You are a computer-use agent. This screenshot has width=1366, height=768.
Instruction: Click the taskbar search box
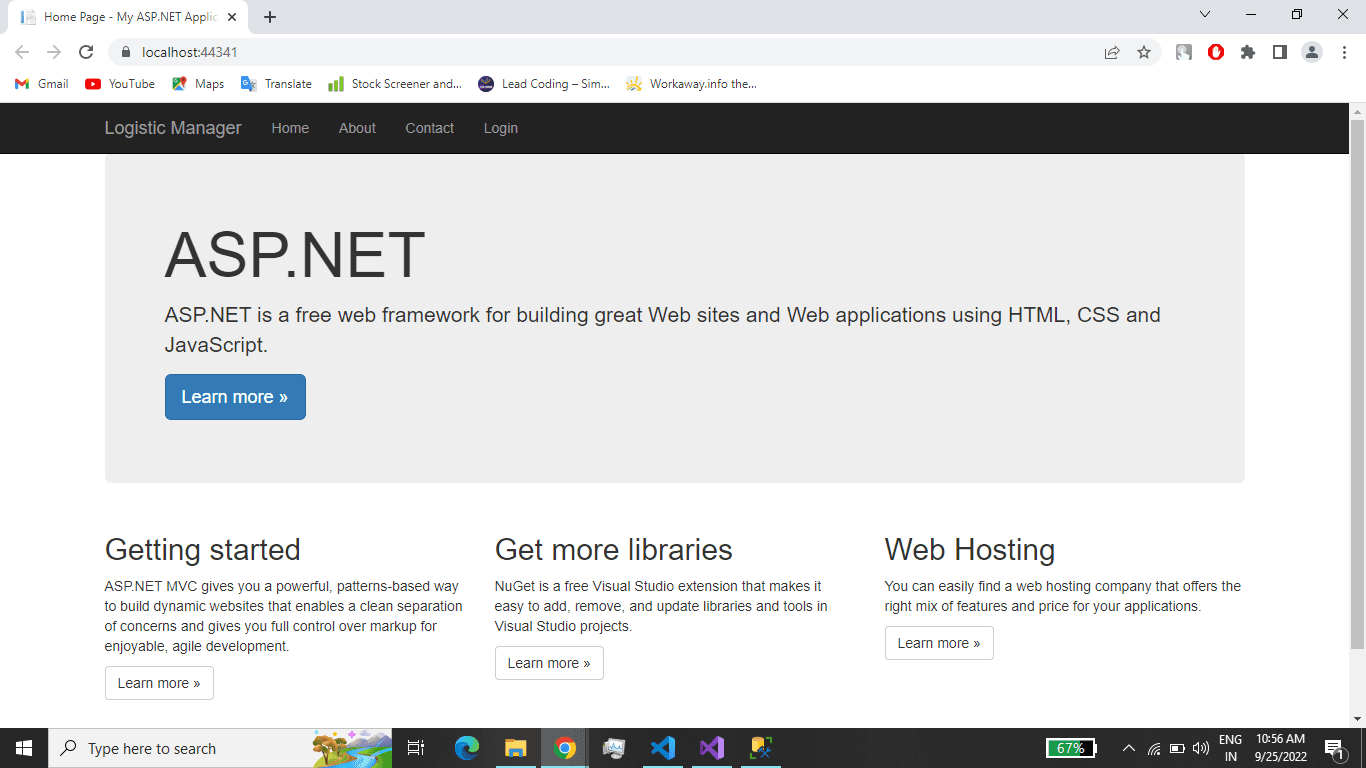coord(221,748)
